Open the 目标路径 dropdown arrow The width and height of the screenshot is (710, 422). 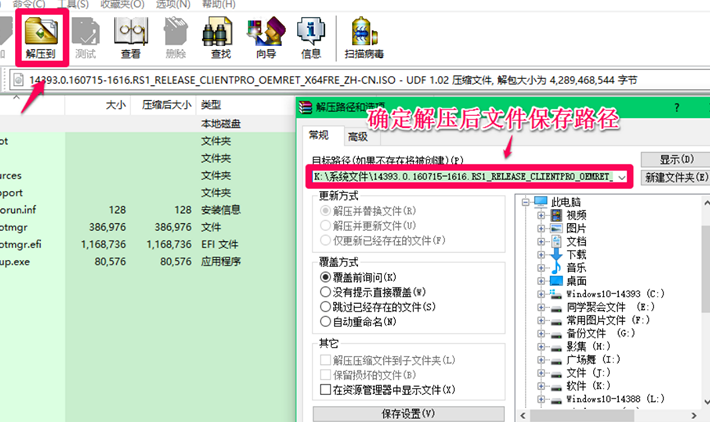coord(624,177)
